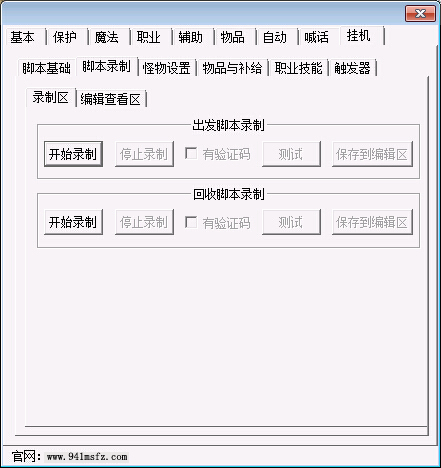Select the 喊话 tab
Screen dimensions: 441x468
tap(317, 37)
